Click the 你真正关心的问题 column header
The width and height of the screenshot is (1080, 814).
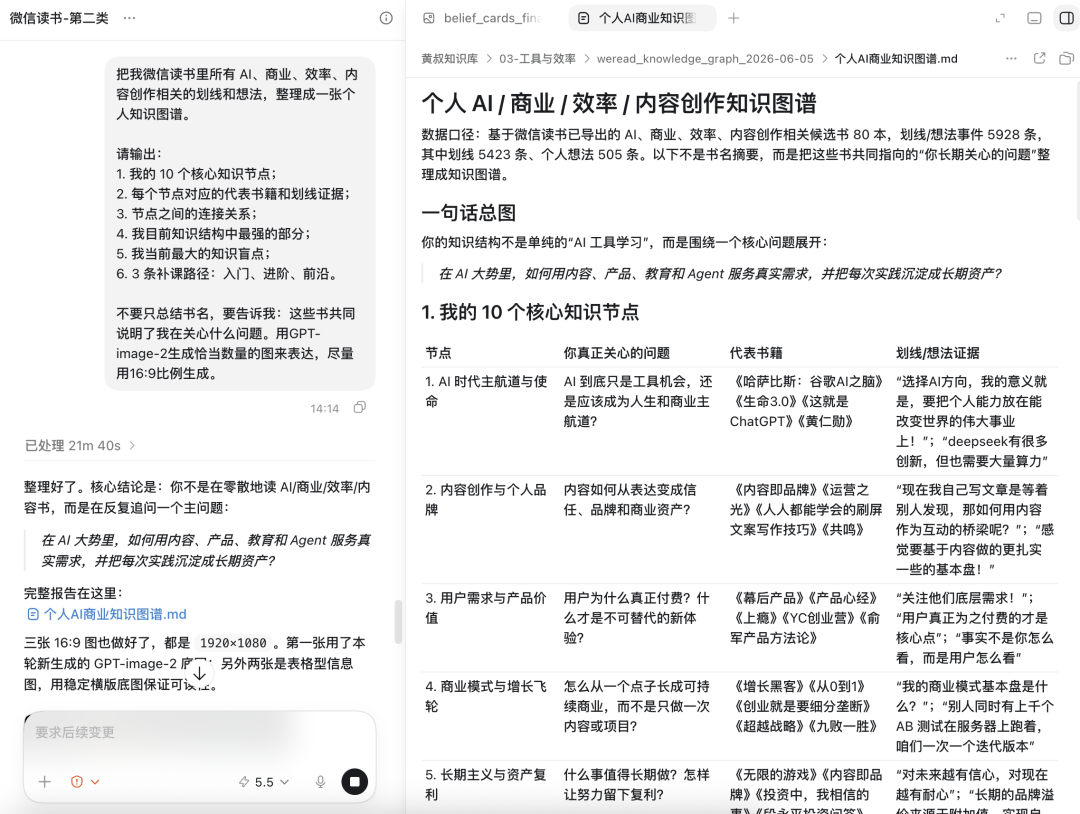(616, 353)
